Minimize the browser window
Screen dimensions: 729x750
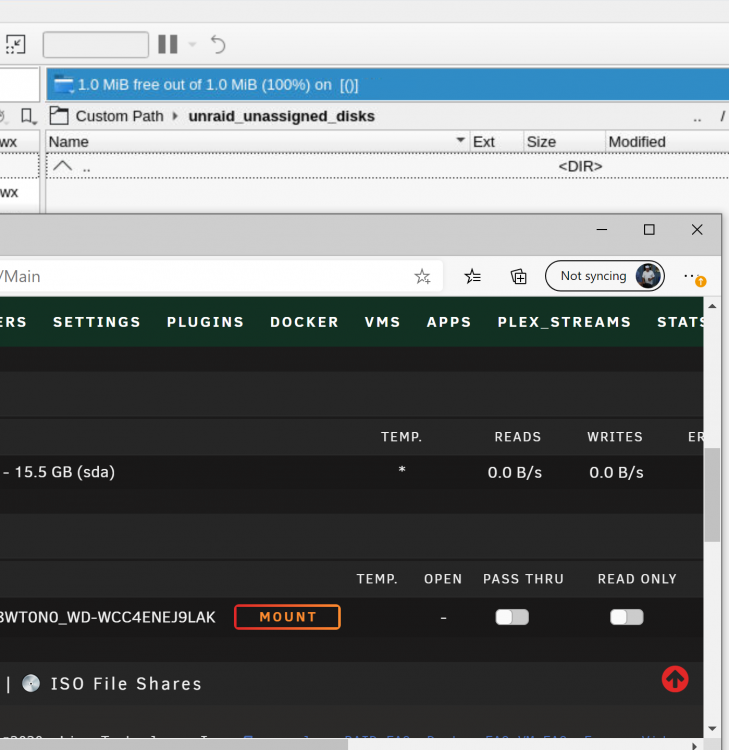pos(602,230)
